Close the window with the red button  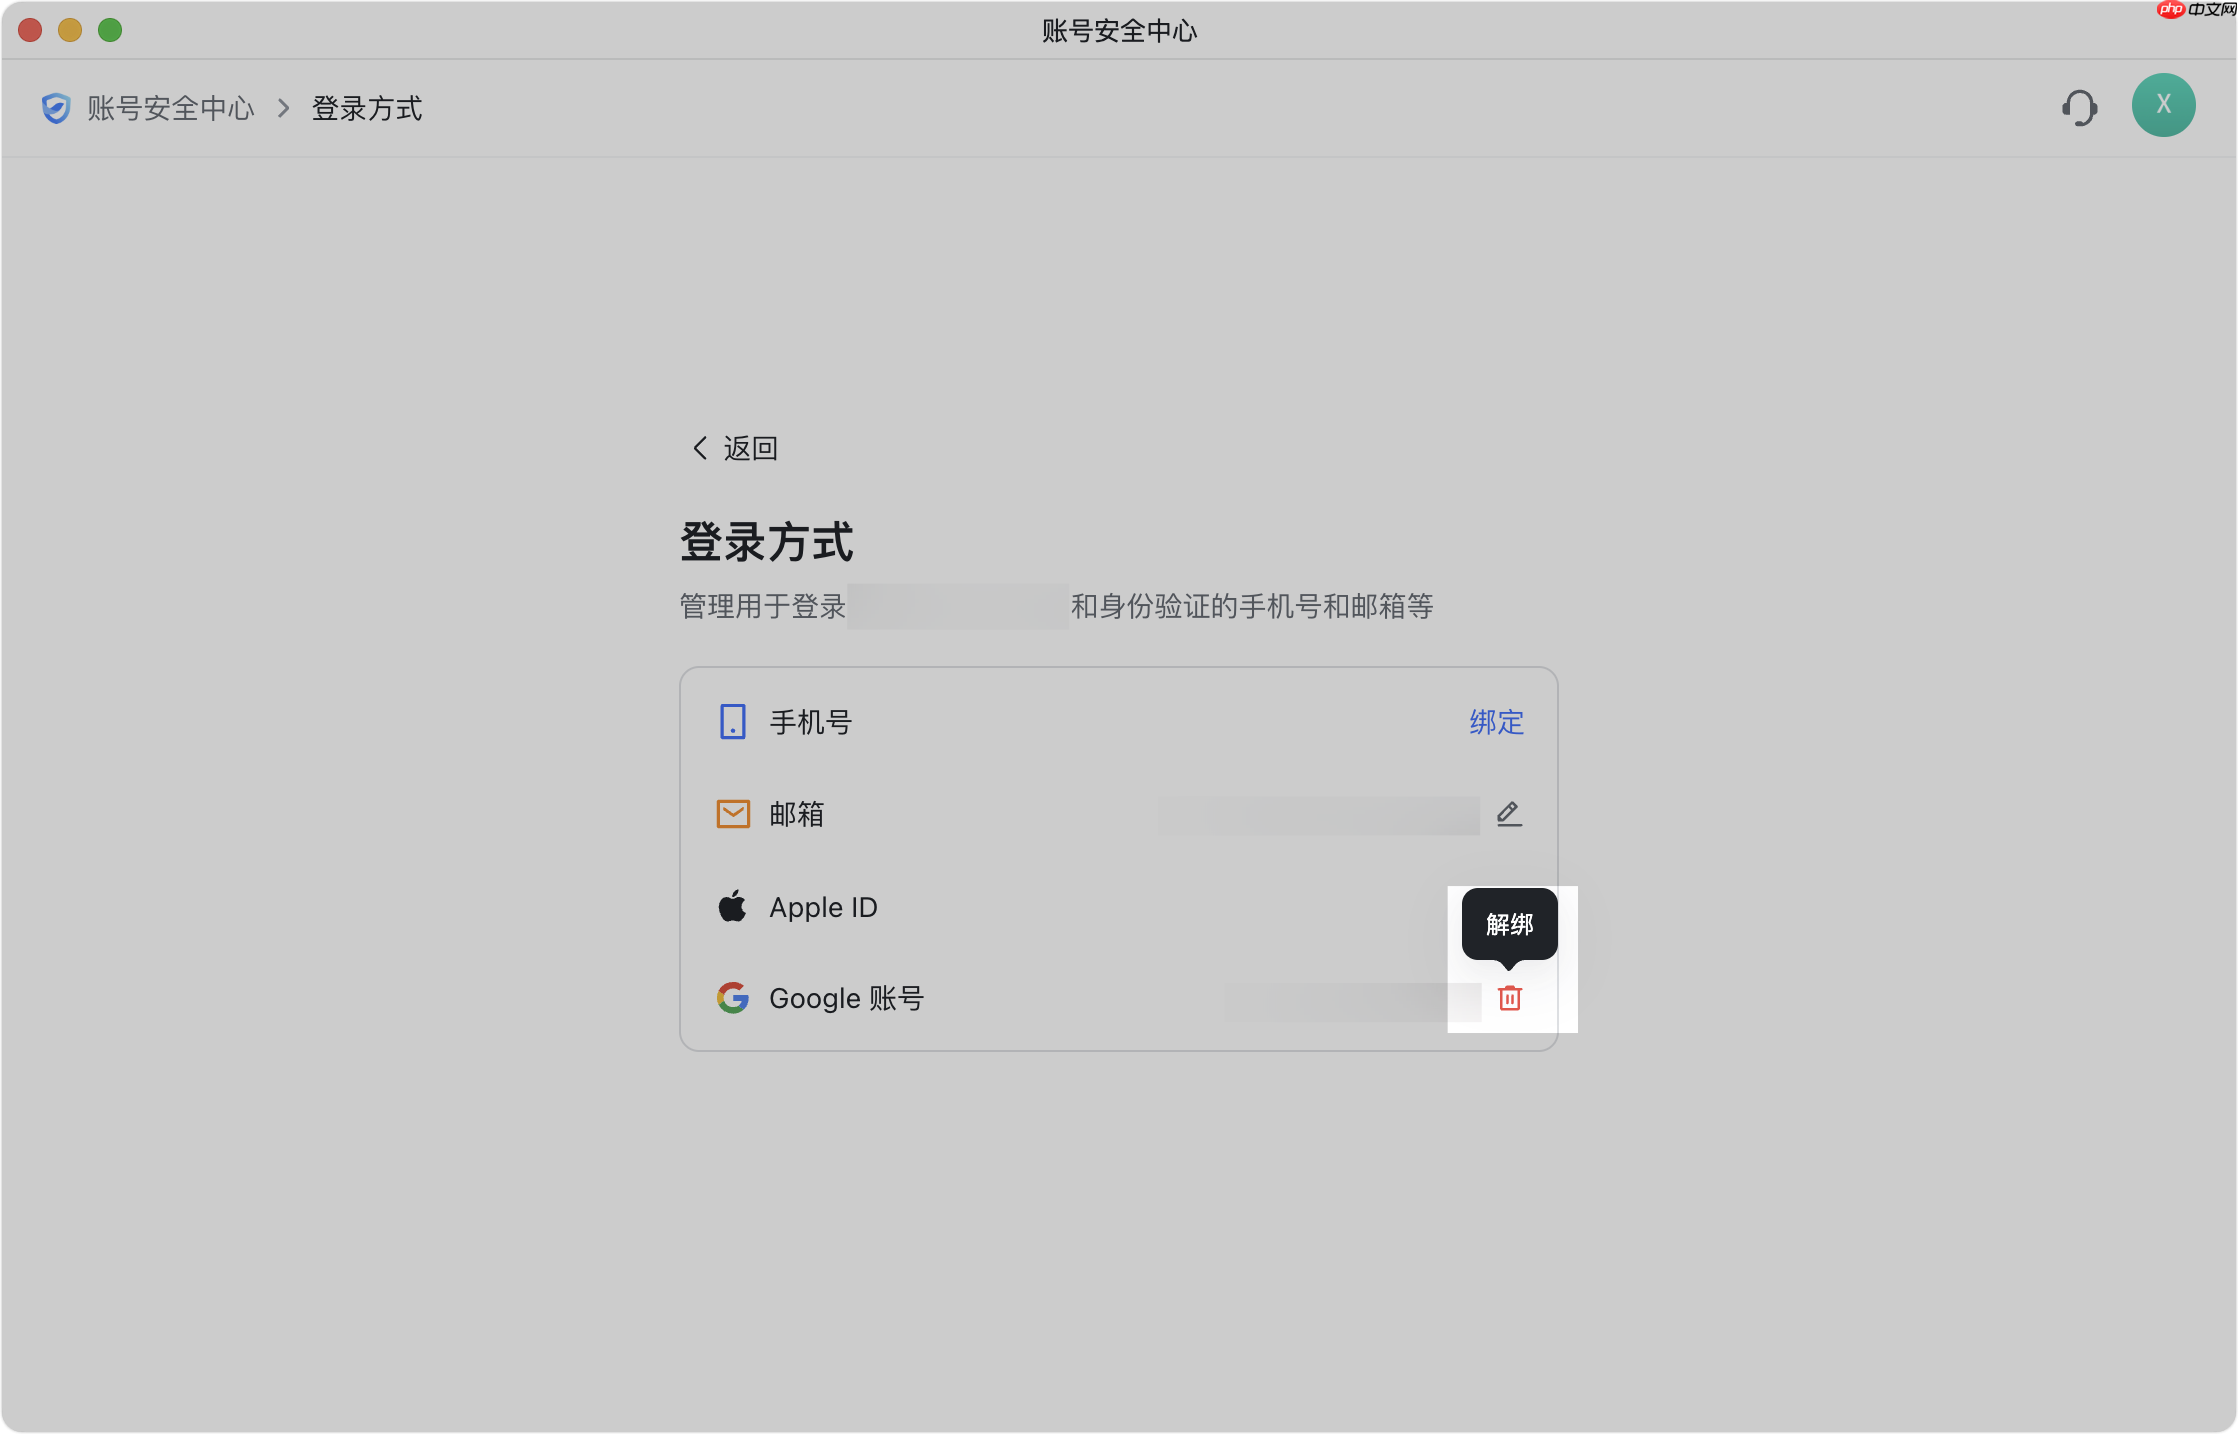(30, 30)
